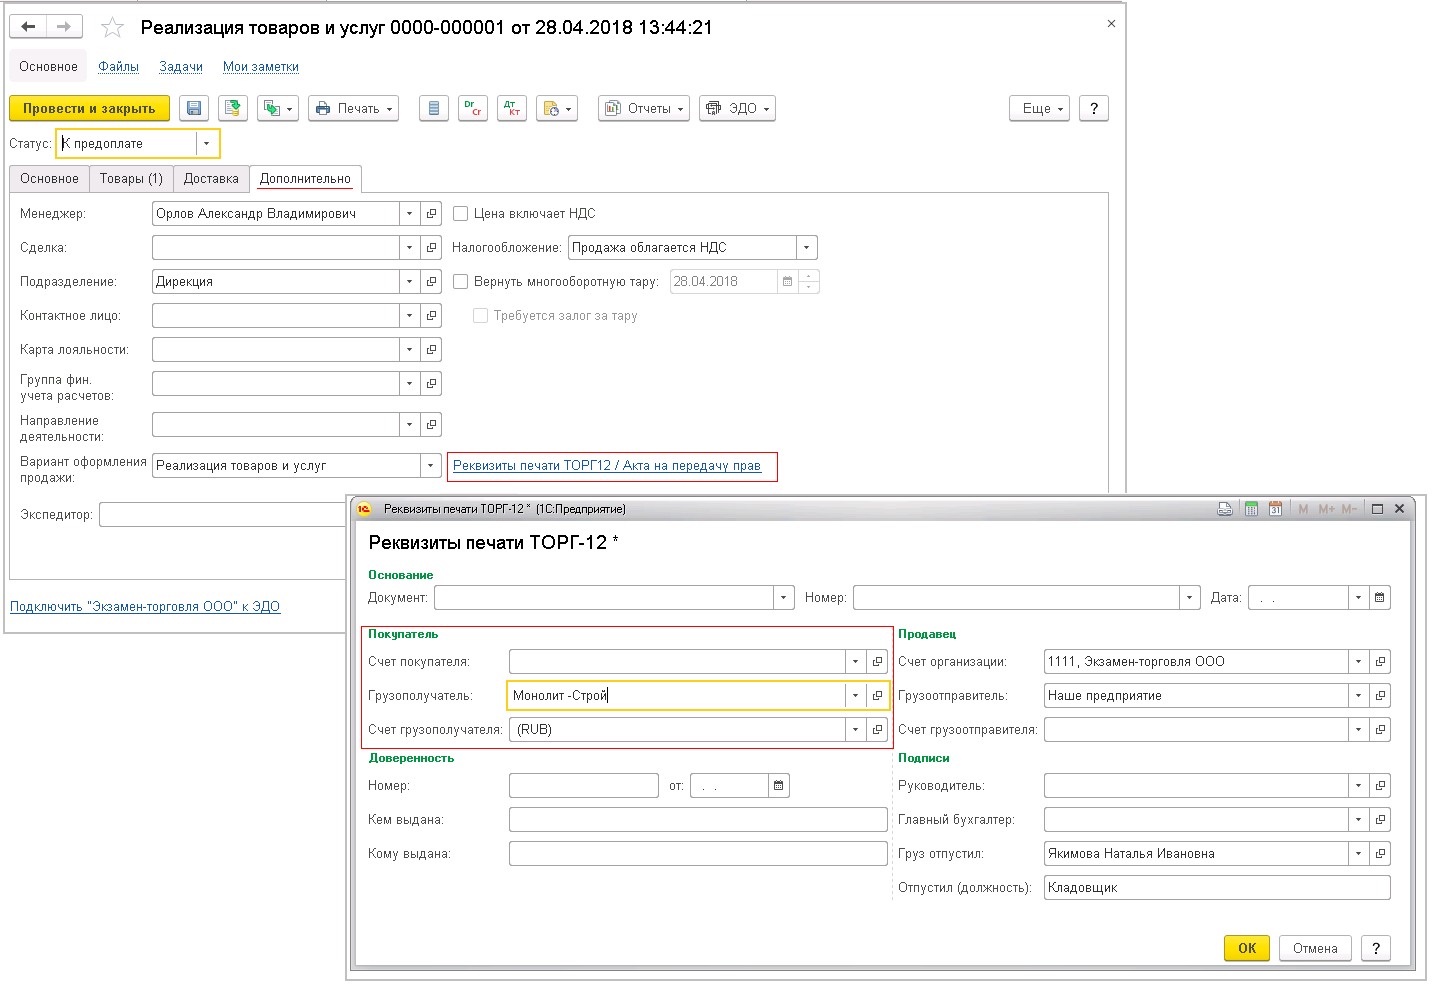The height and width of the screenshot is (1000, 1442).
Task: Open document structure list icon
Action: [433, 108]
